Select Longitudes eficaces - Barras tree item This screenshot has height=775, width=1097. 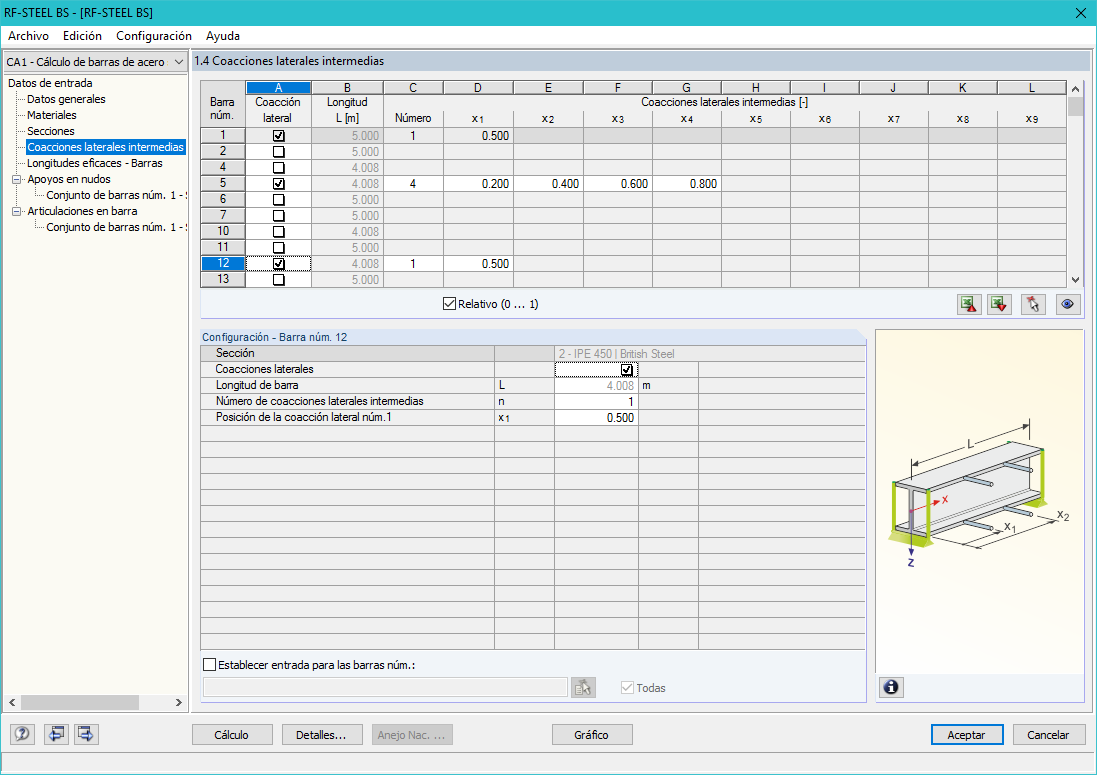click(94, 163)
